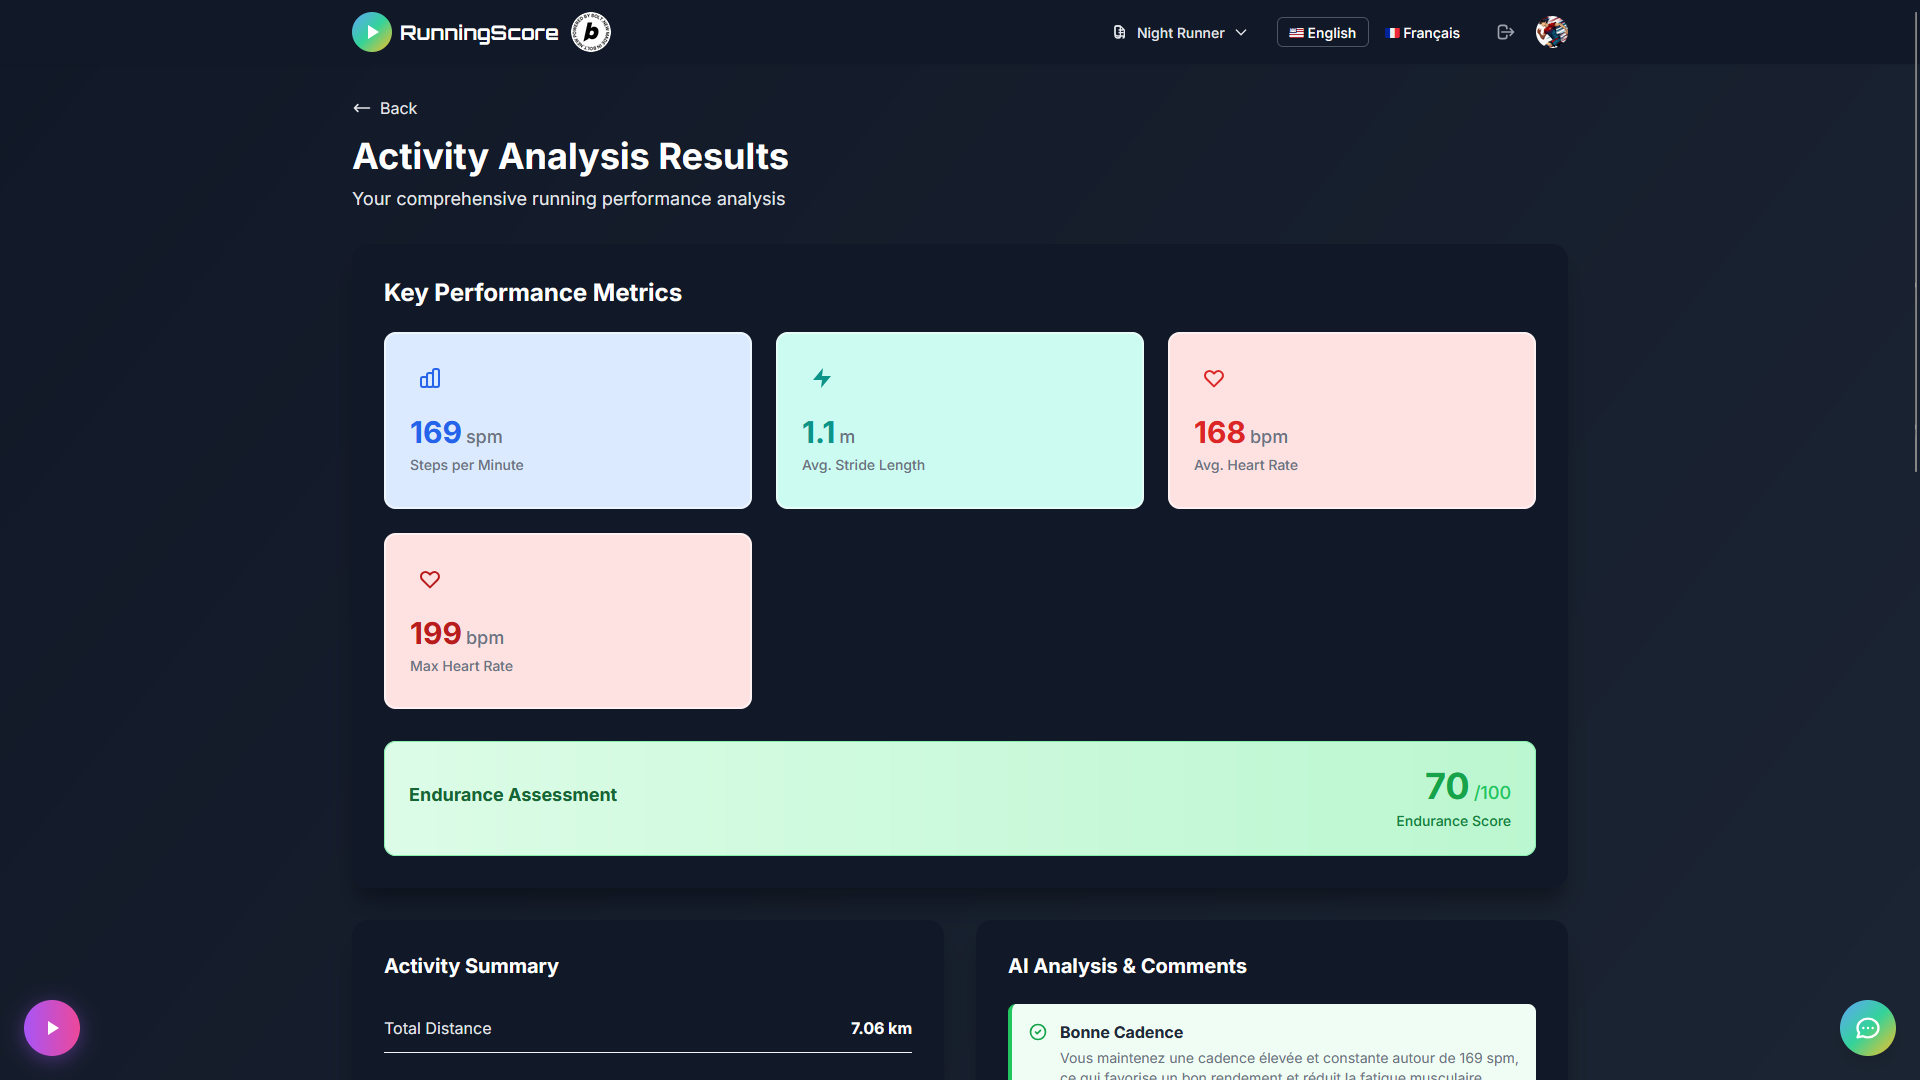This screenshot has height=1080, width=1920.
Task: Open the chat bubble widget
Action: click(x=1867, y=1028)
